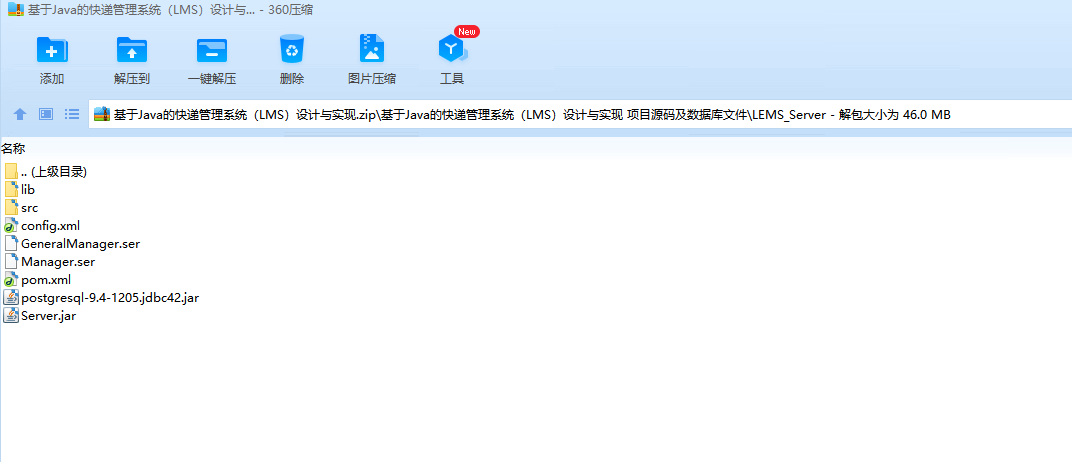Select the 'Server.jar' file name
Viewport: 1072px width, 462px height.
pos(49,316)
